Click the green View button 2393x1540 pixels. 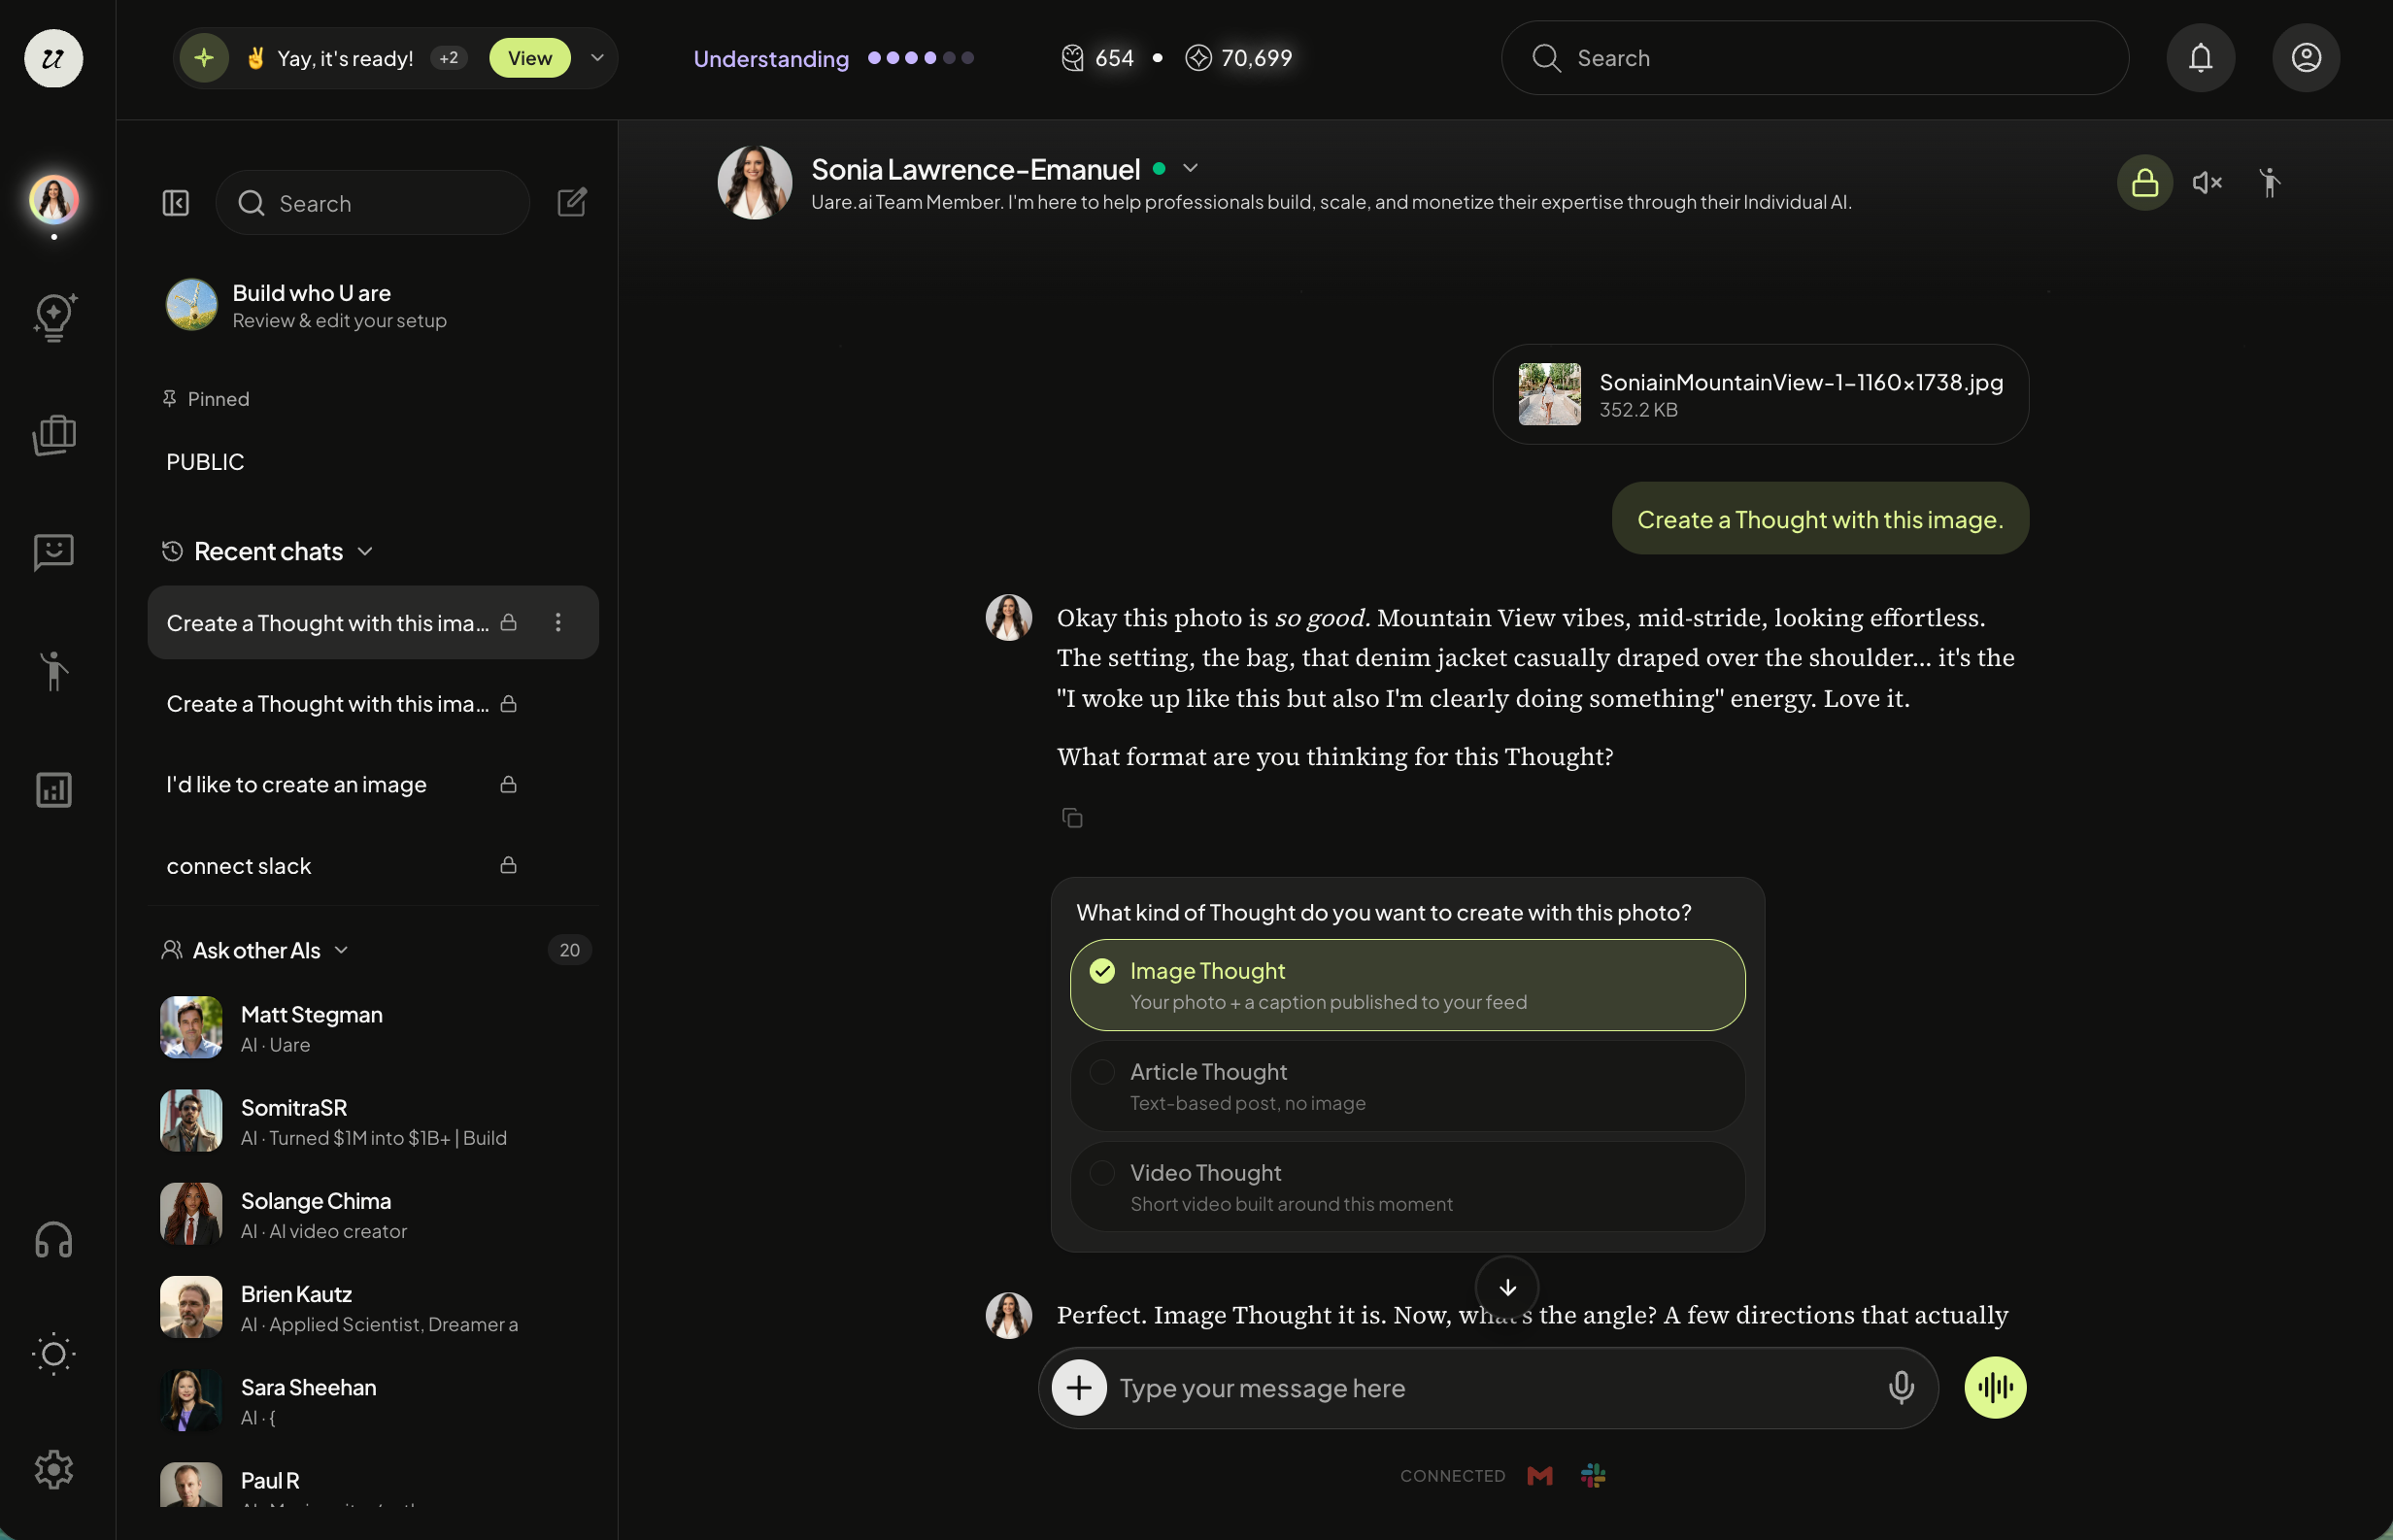coord(530,58)
